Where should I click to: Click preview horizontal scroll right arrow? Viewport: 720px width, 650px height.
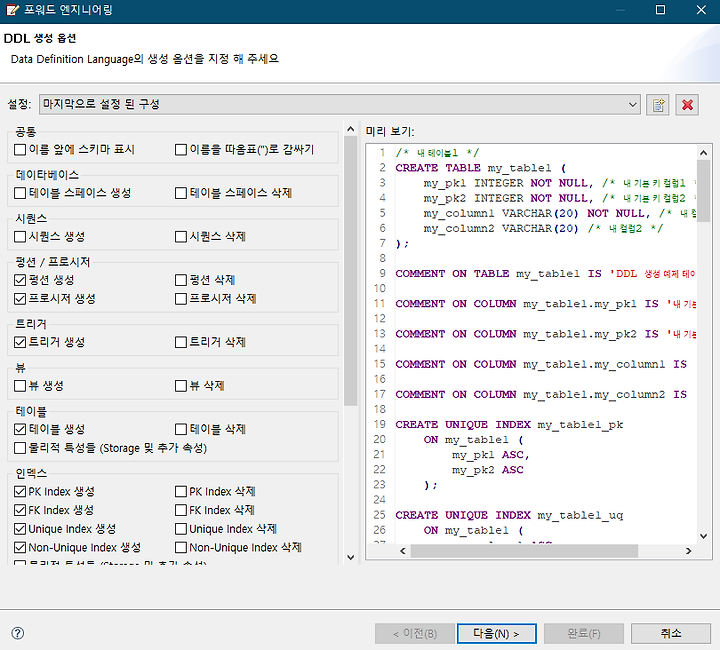tap(688, 551)
